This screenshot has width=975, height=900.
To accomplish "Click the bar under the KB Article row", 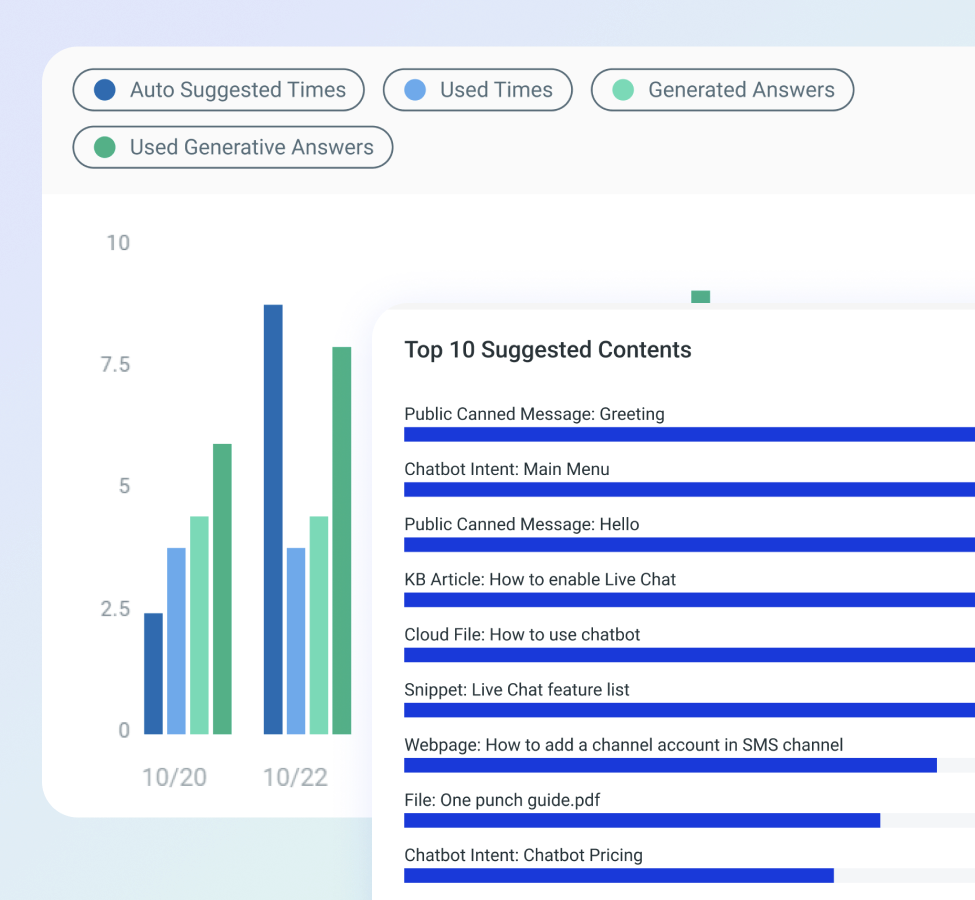I will pos(690,600).
